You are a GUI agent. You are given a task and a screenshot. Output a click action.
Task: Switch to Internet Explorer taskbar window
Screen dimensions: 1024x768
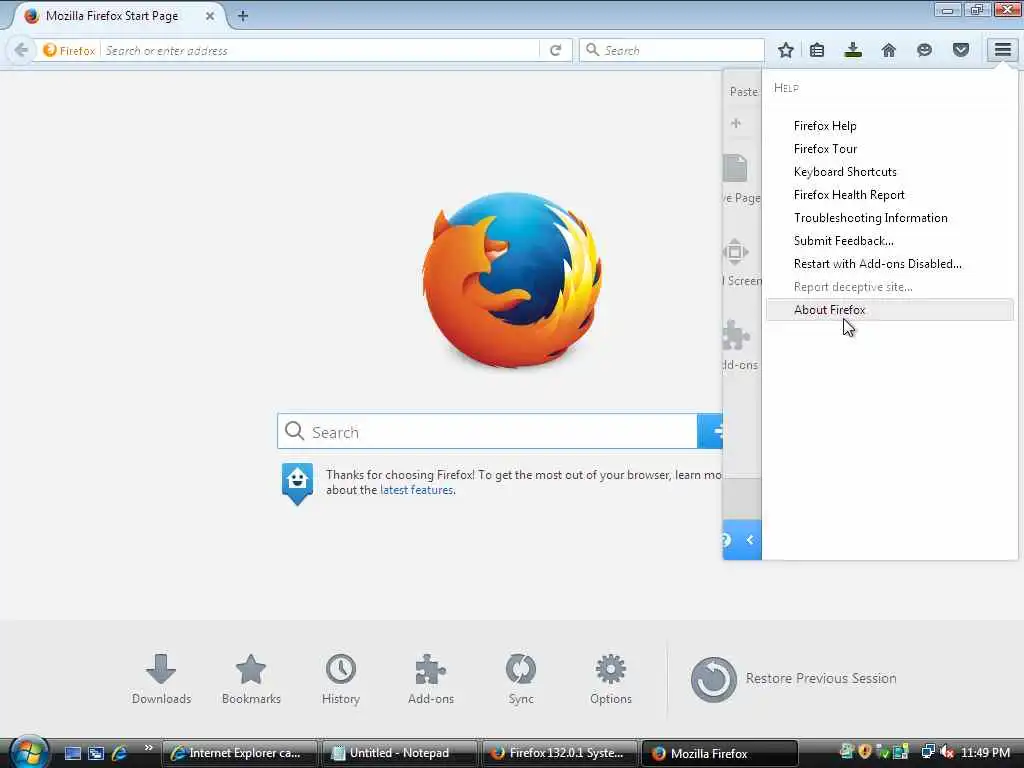coord(239,753)
